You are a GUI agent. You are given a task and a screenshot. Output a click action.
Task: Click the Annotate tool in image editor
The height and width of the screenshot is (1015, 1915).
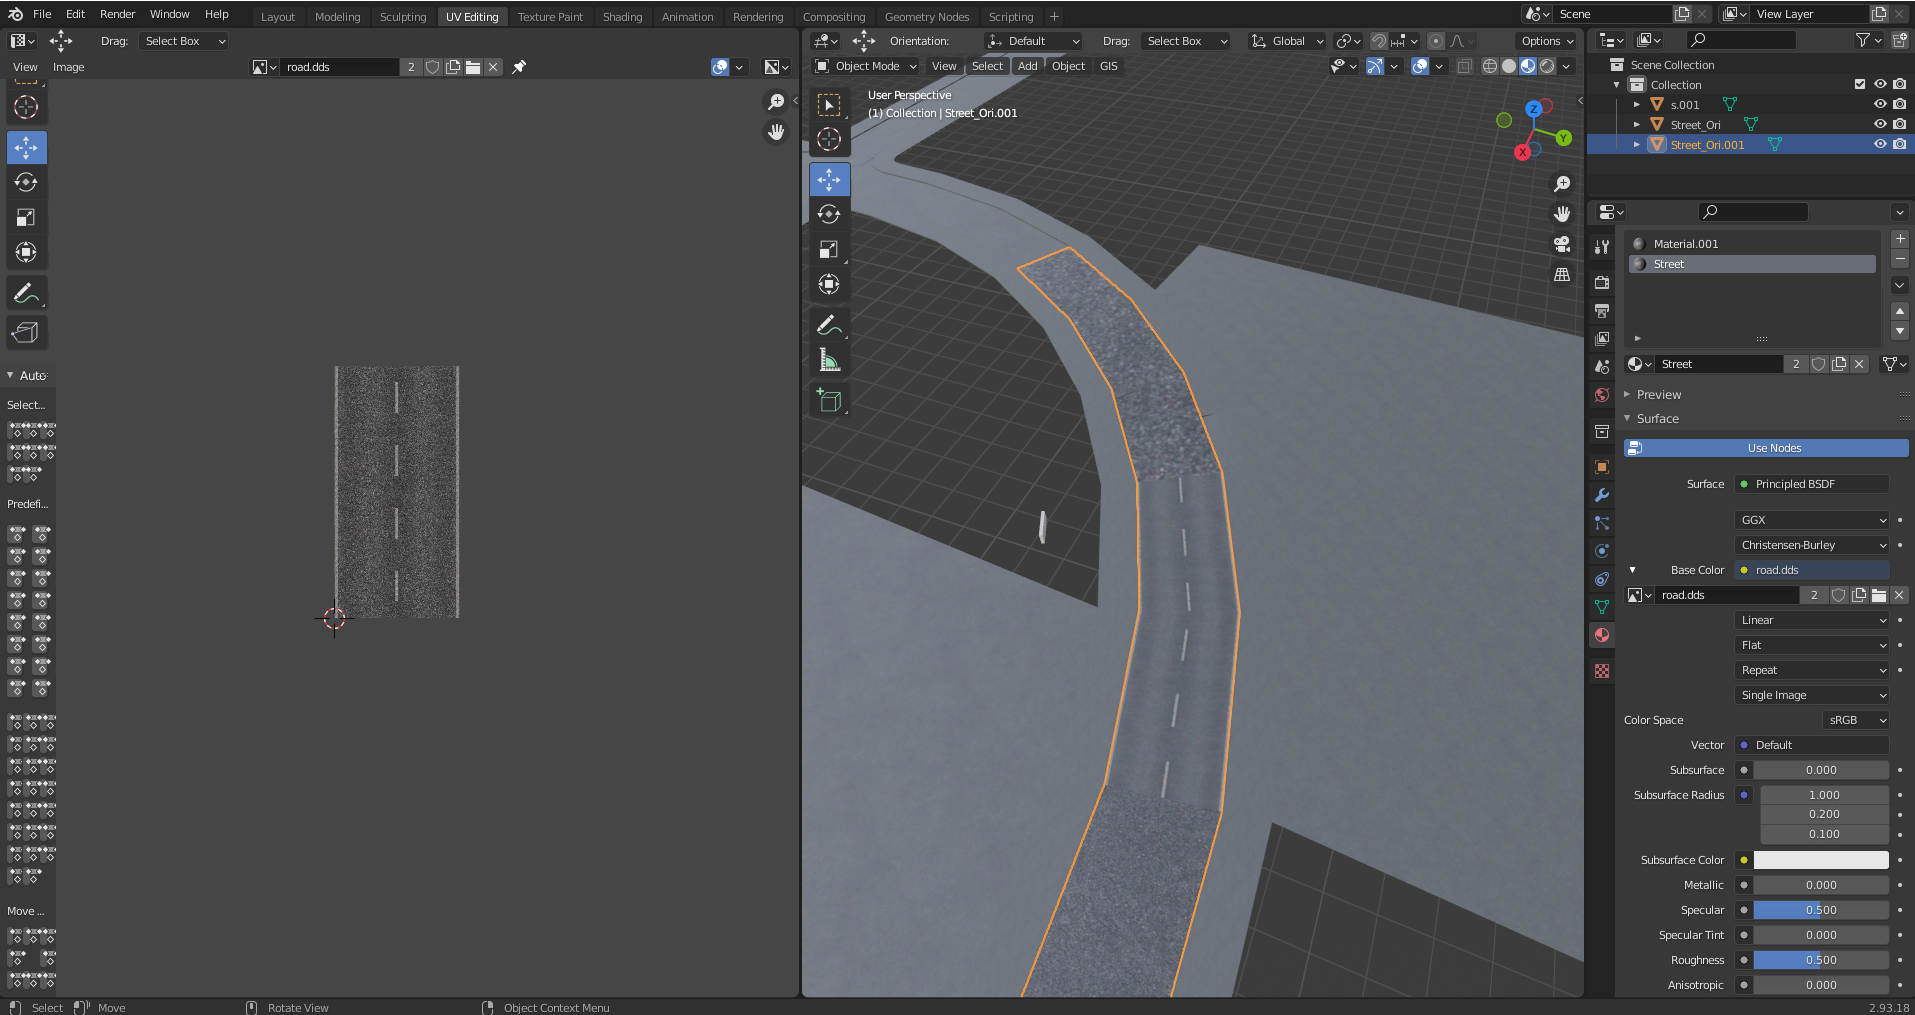tap(26, 293)
